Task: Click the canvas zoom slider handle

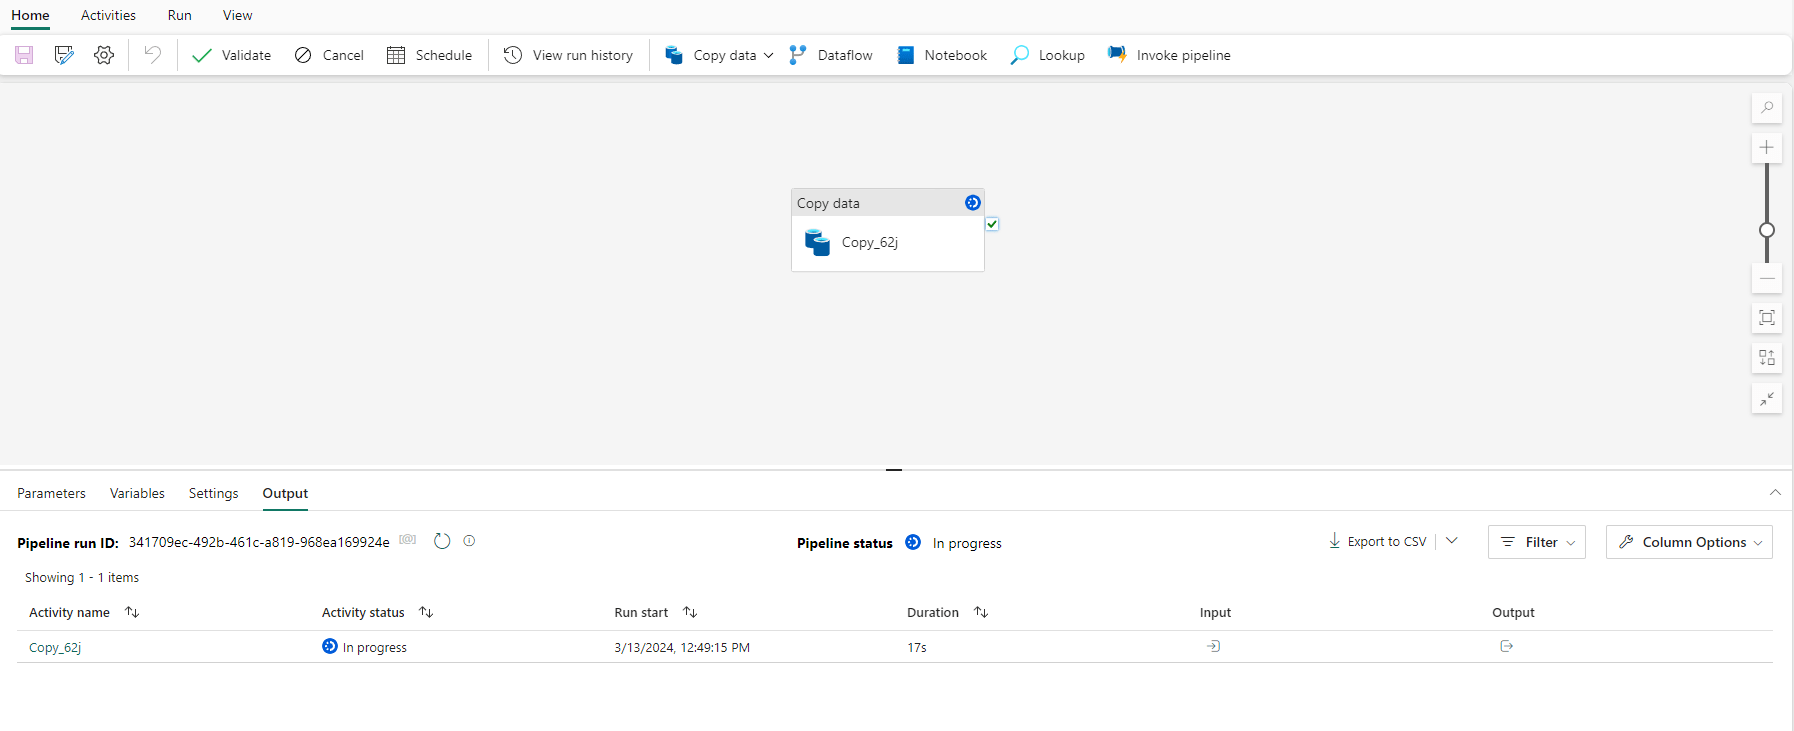Action: [x=1767, y=230]
